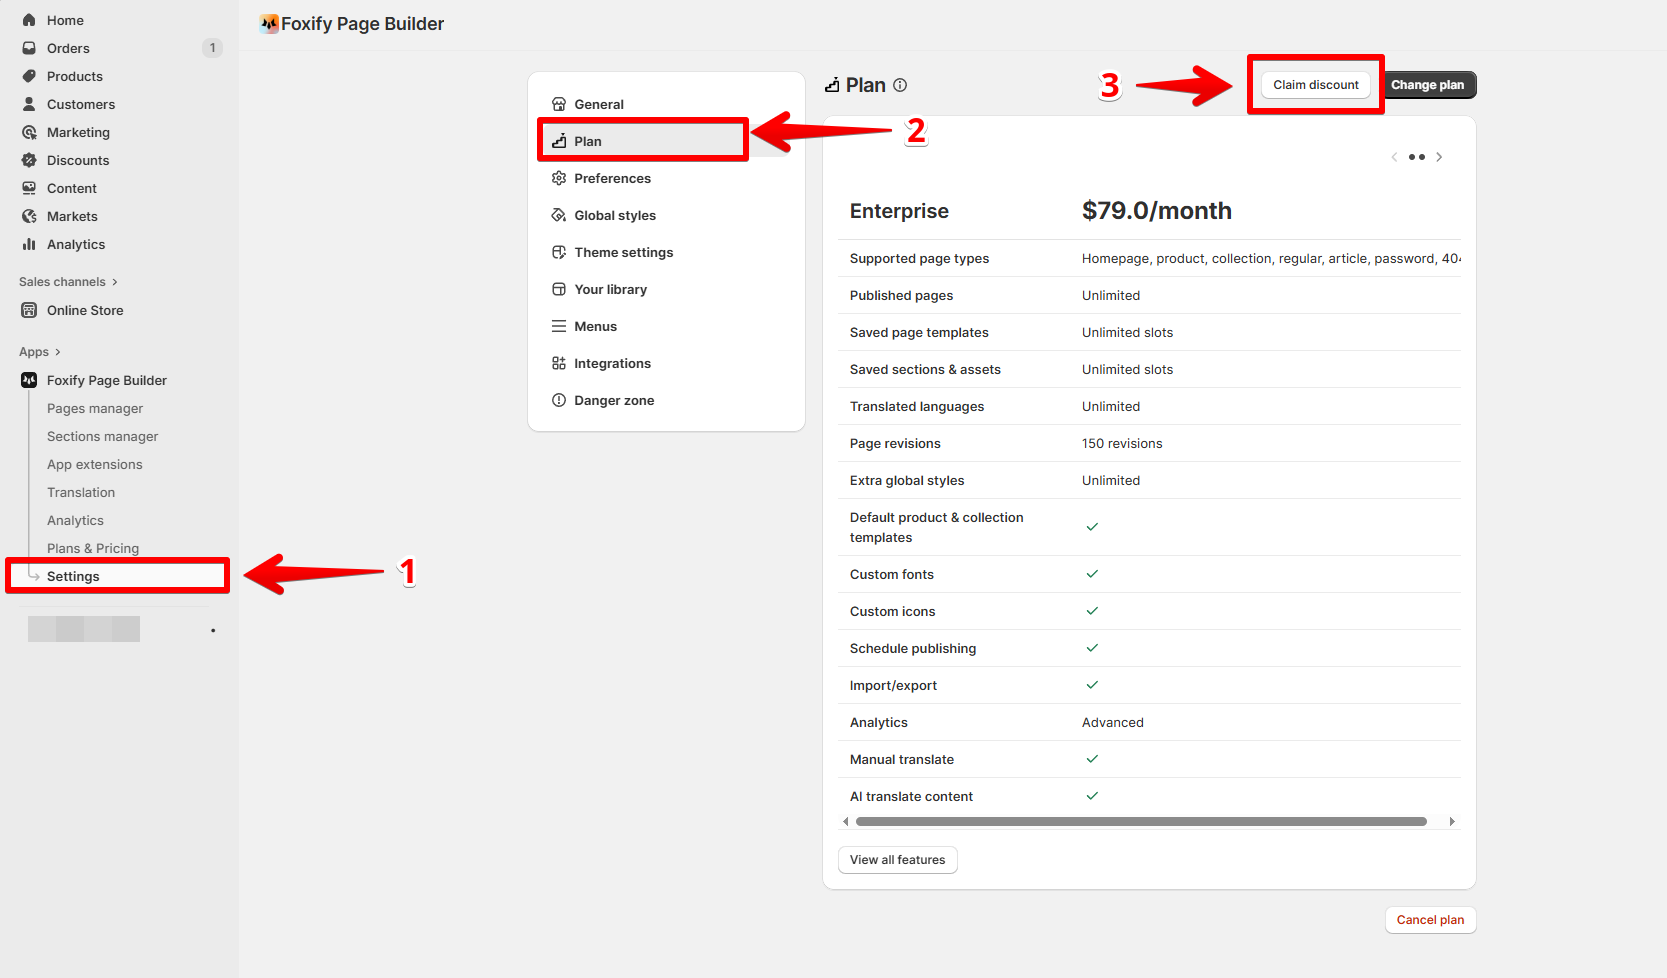Viewport: 1667px width, 978px height.
Task: Open Global styles settings
Action: click(x=666, y=215)
